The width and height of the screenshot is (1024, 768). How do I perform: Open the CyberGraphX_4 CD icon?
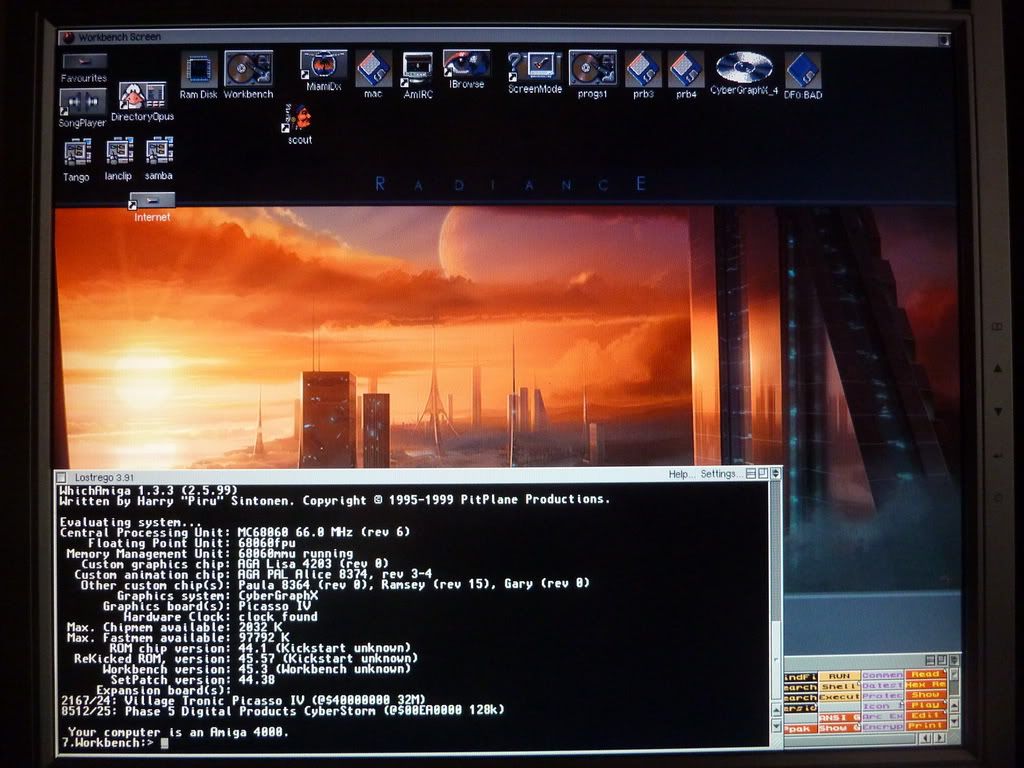coord(744,68)
